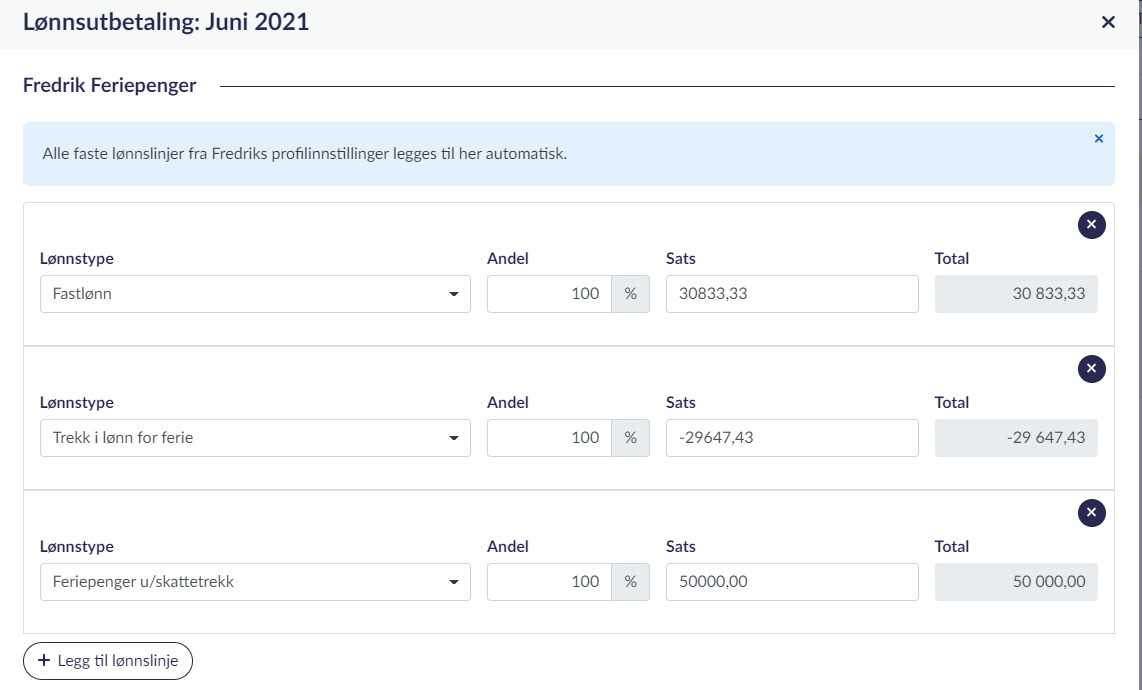Screen dimensions: 1142x690
Task: Click the plus icon in Legg til lønnslinje
Action: click(x=43, y=661)
